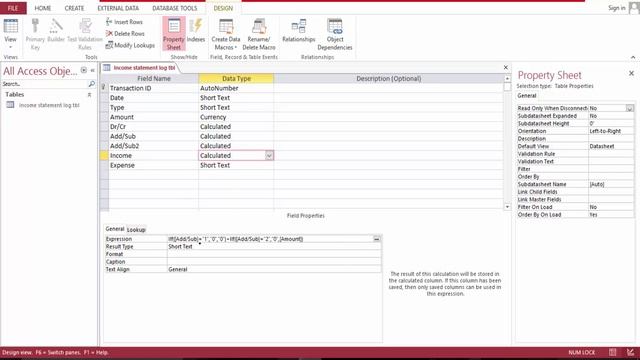Show Object Dependencies pane
Image resolution: width=640 pixels, height=360 pixels.
click(x=335, y=34)
